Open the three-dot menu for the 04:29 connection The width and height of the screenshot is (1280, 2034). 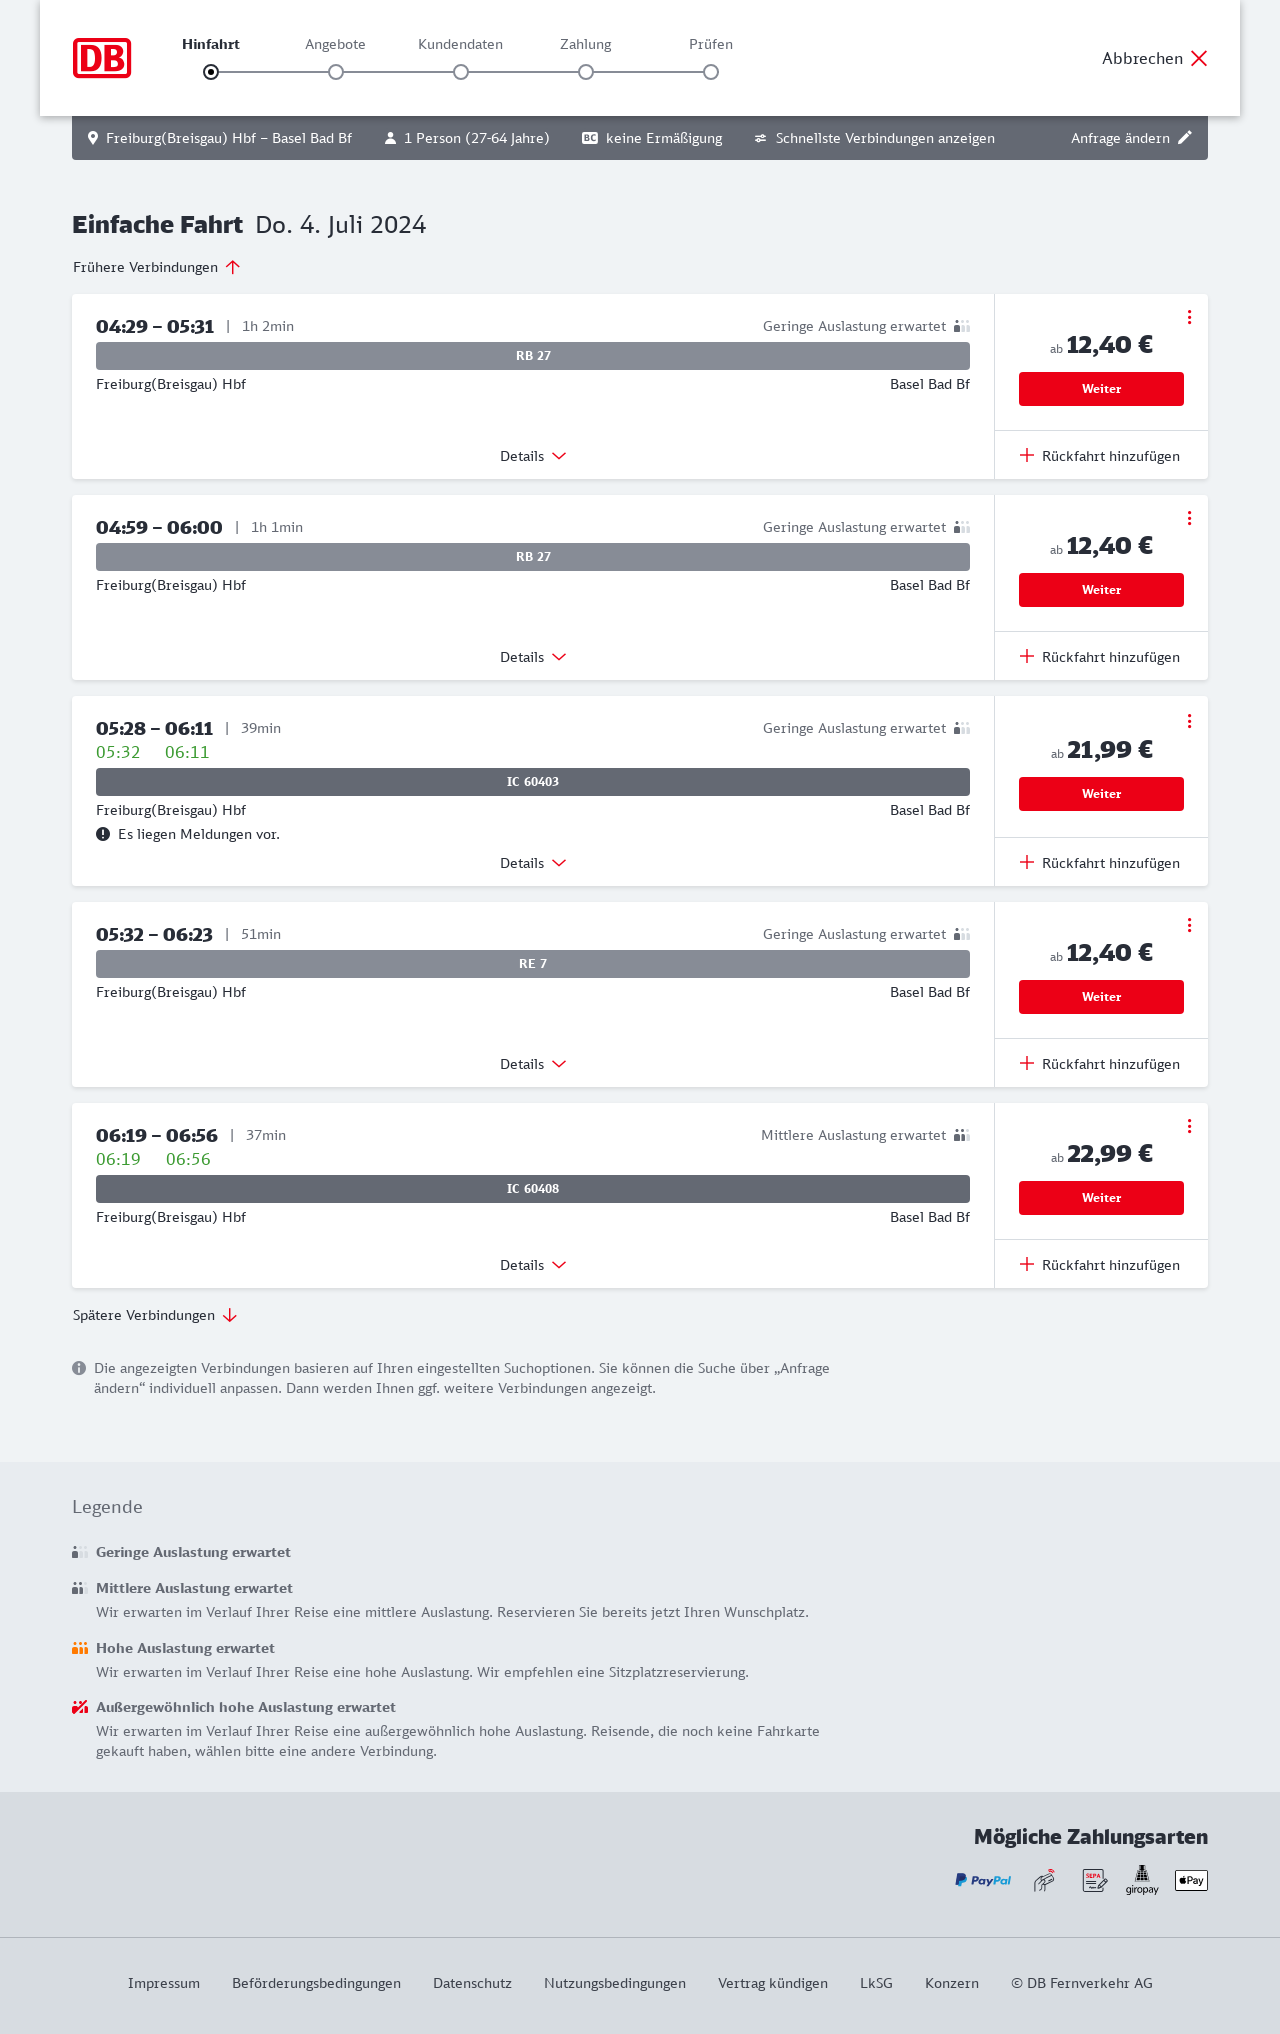coord(1189,317)
